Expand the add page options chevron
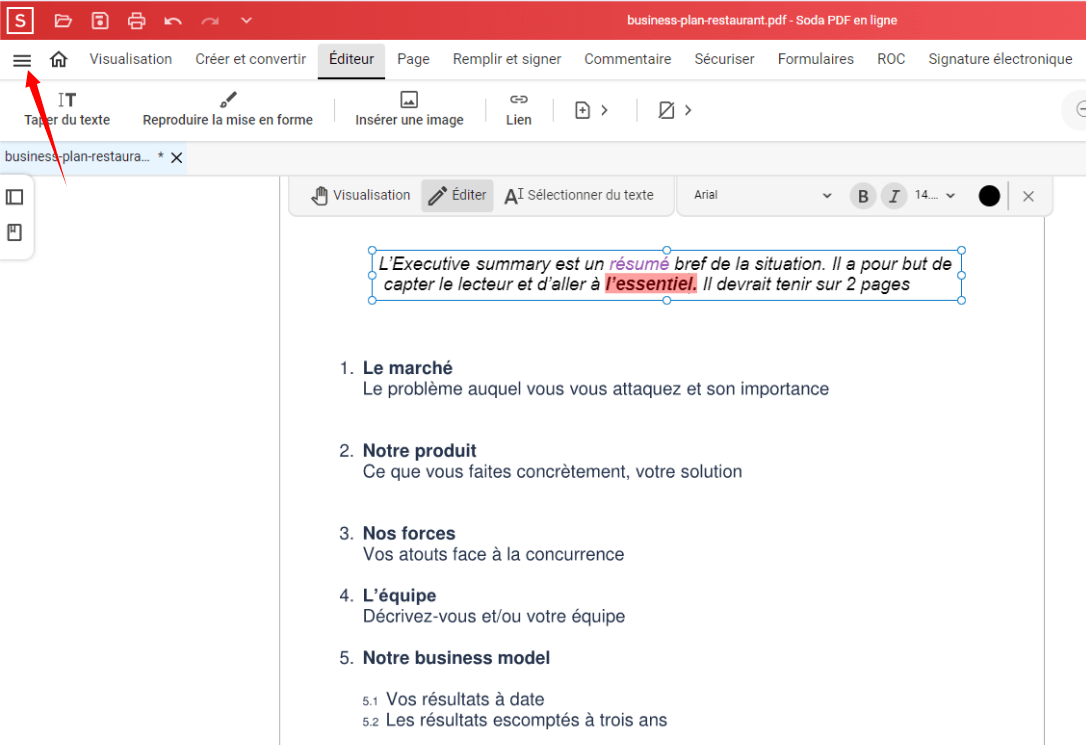Image resolution: width=1086 pixels, height=745 pixels. point(605,110)
